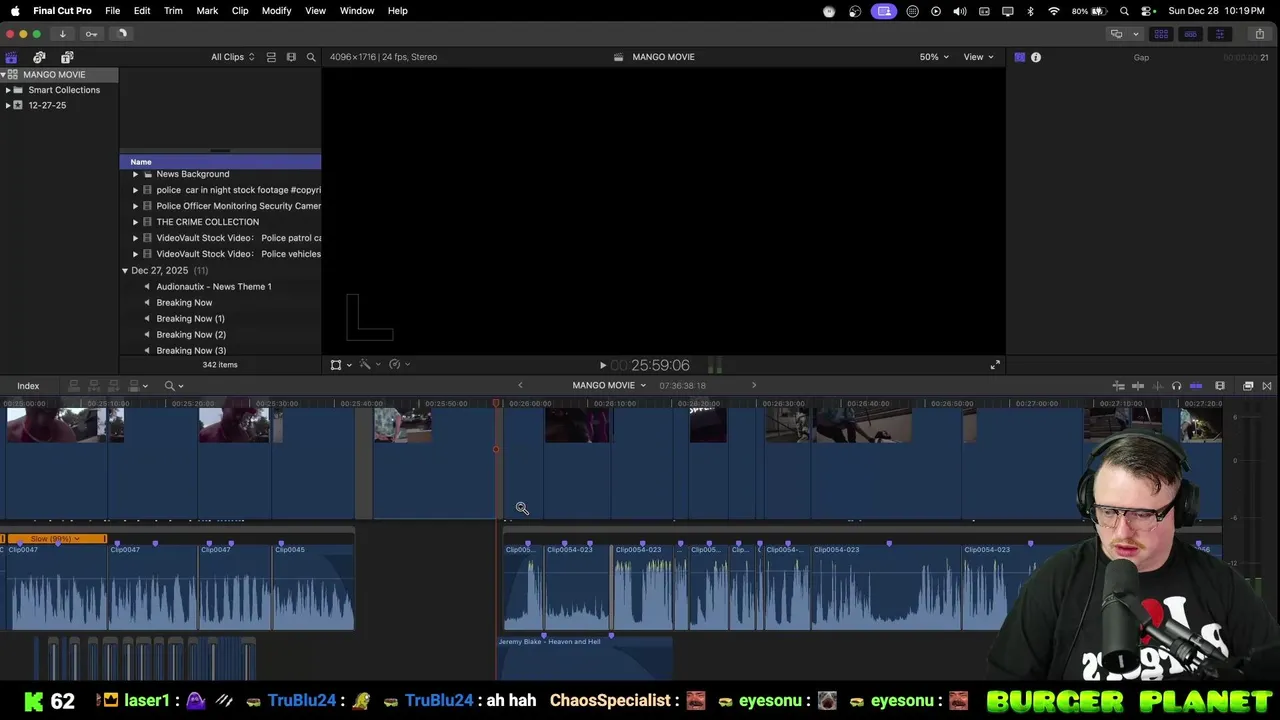Open the Info inspector icon
Image resolution: width=1280 pixels, height=720 pixels.
[1036, 57]
